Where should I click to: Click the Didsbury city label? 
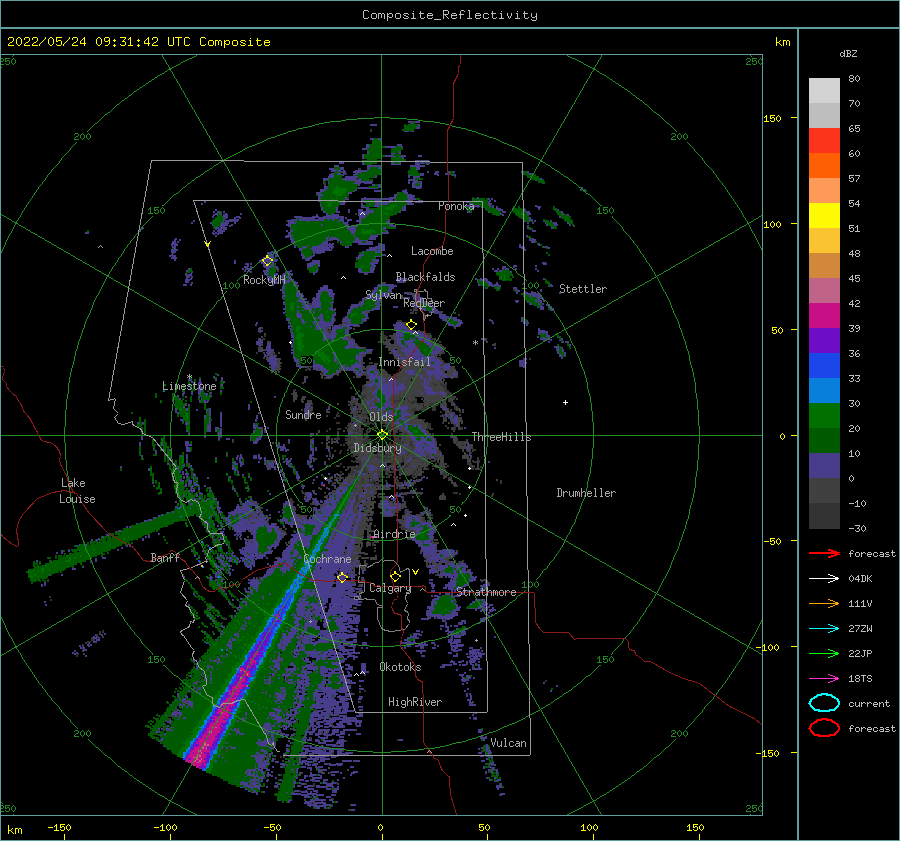click(x=377, y=448)
